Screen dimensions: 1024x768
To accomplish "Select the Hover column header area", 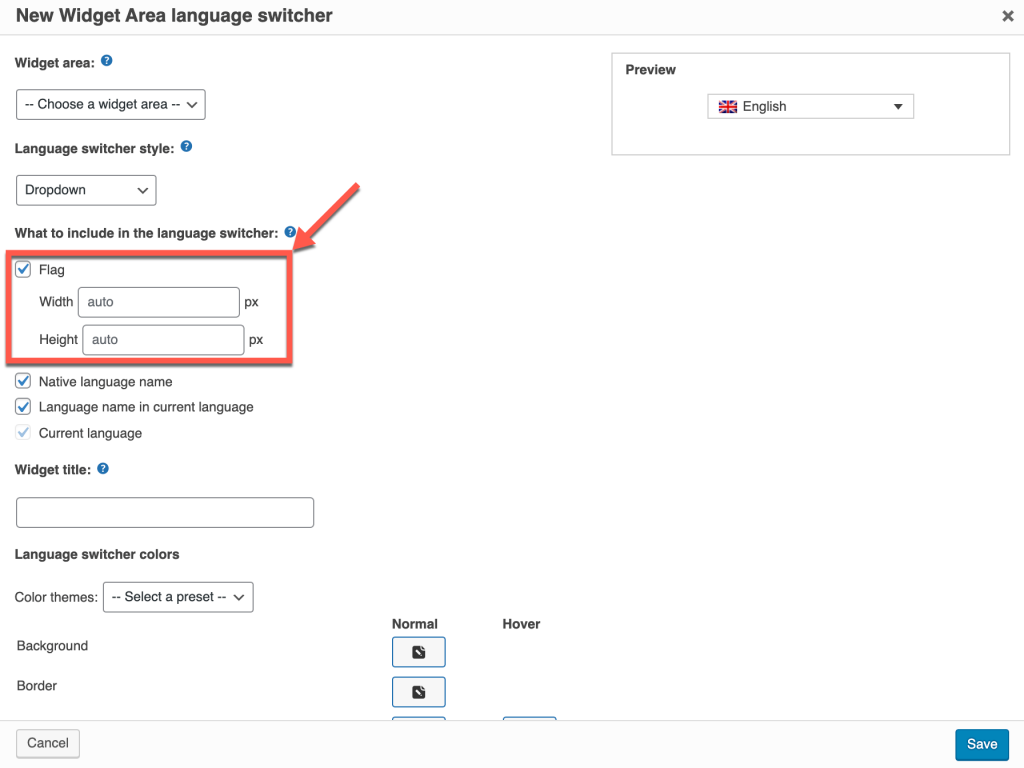I will (521, 624).
